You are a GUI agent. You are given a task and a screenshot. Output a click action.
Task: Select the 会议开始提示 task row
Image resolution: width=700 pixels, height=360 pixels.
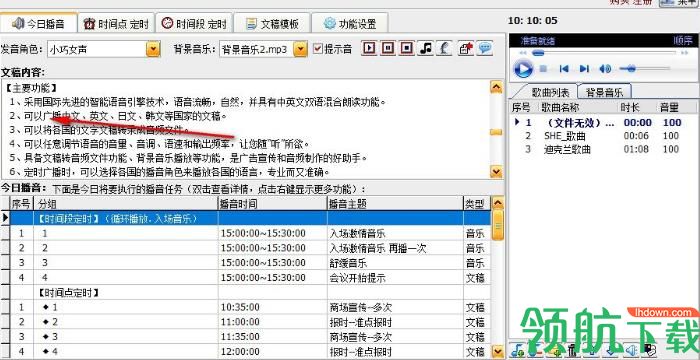[x=250, y=278]
